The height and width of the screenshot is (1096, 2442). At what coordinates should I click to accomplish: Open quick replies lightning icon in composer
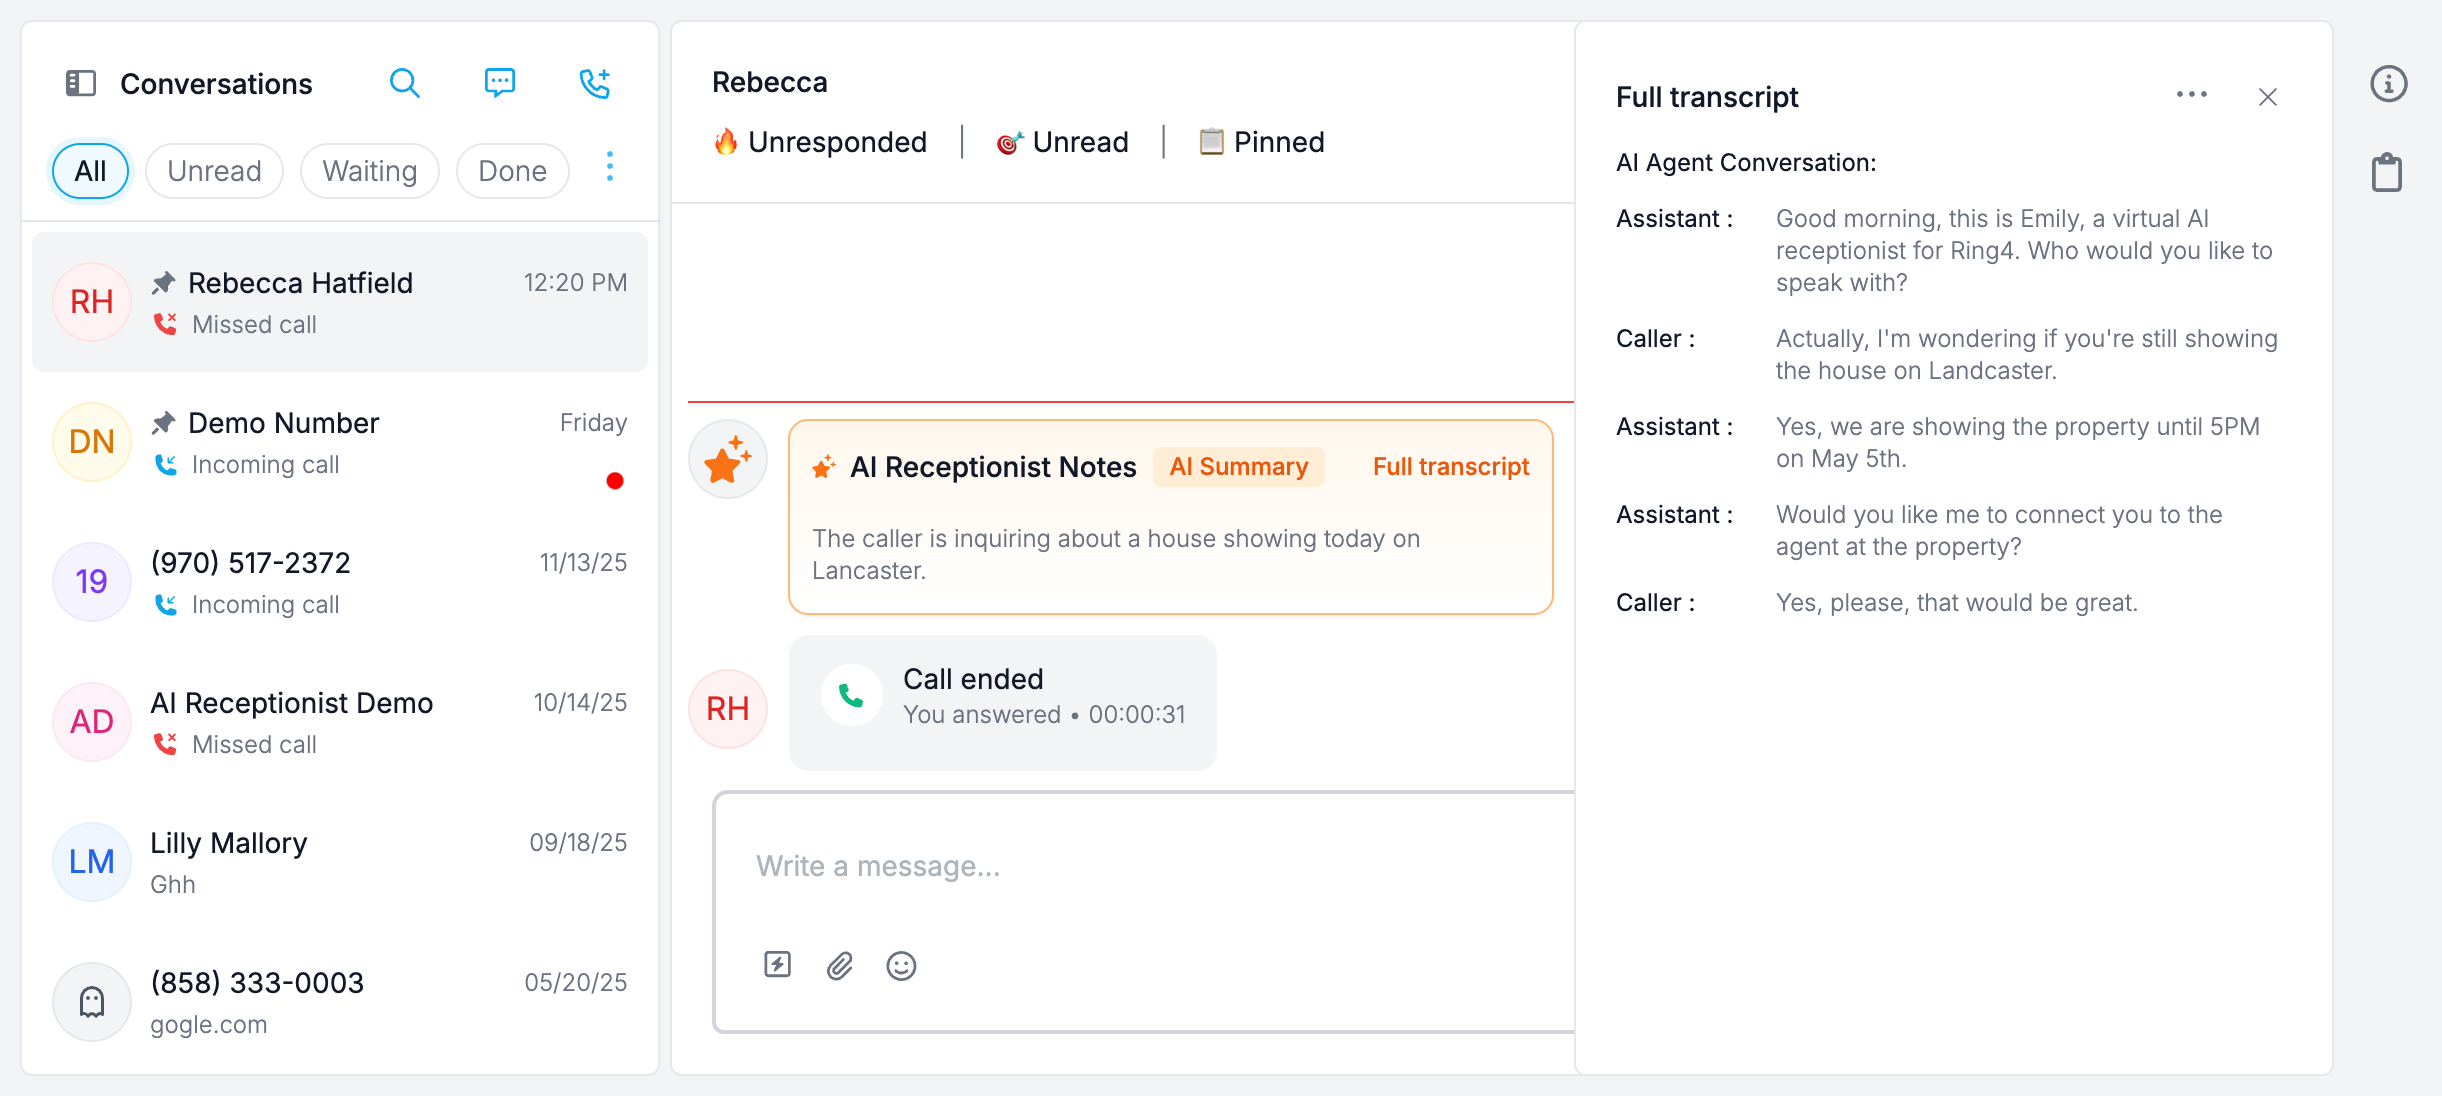[777, 965]
